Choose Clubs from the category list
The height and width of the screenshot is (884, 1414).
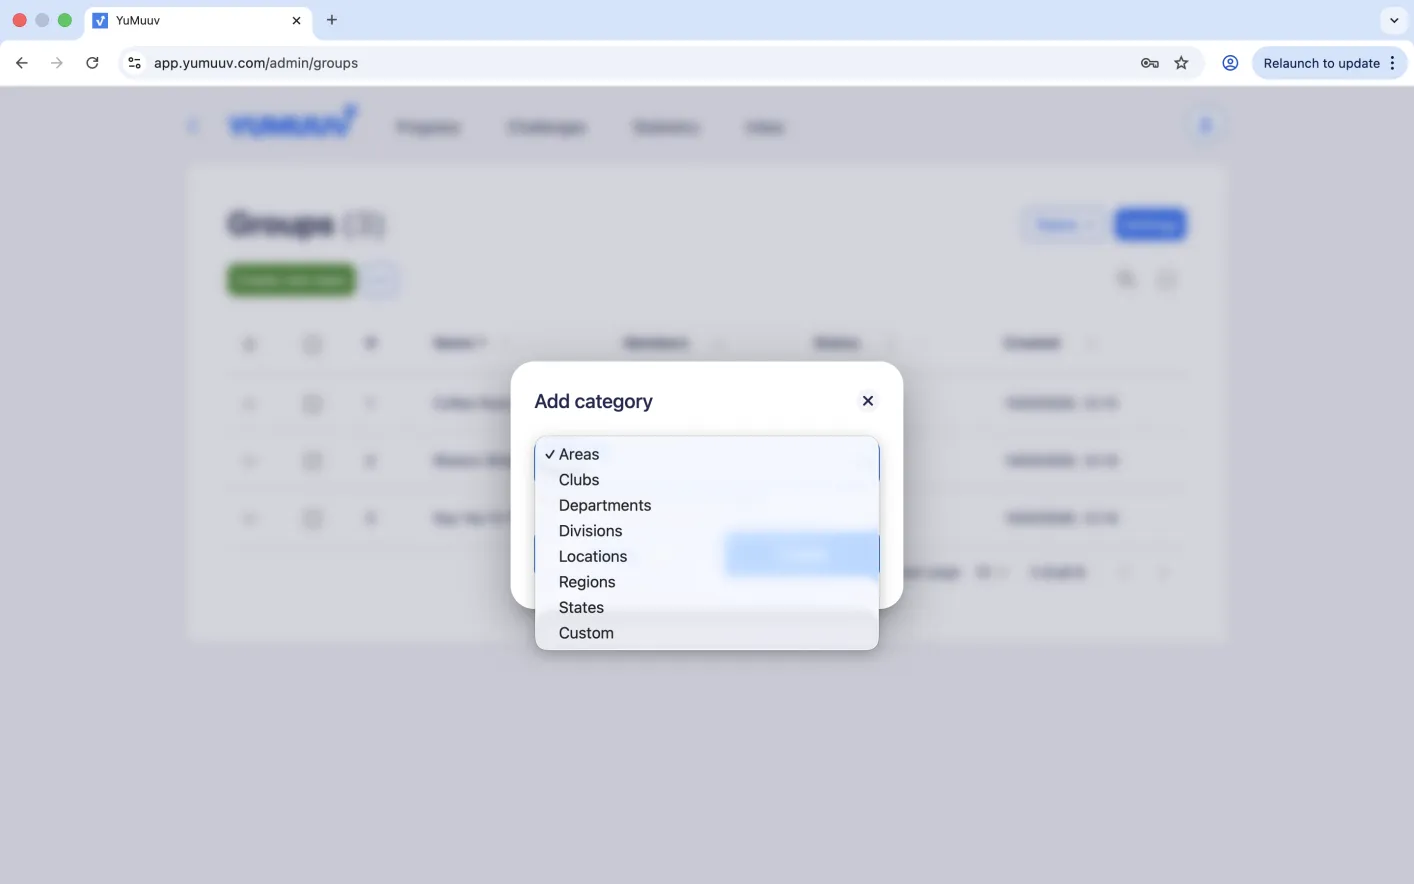coord(706,480)
